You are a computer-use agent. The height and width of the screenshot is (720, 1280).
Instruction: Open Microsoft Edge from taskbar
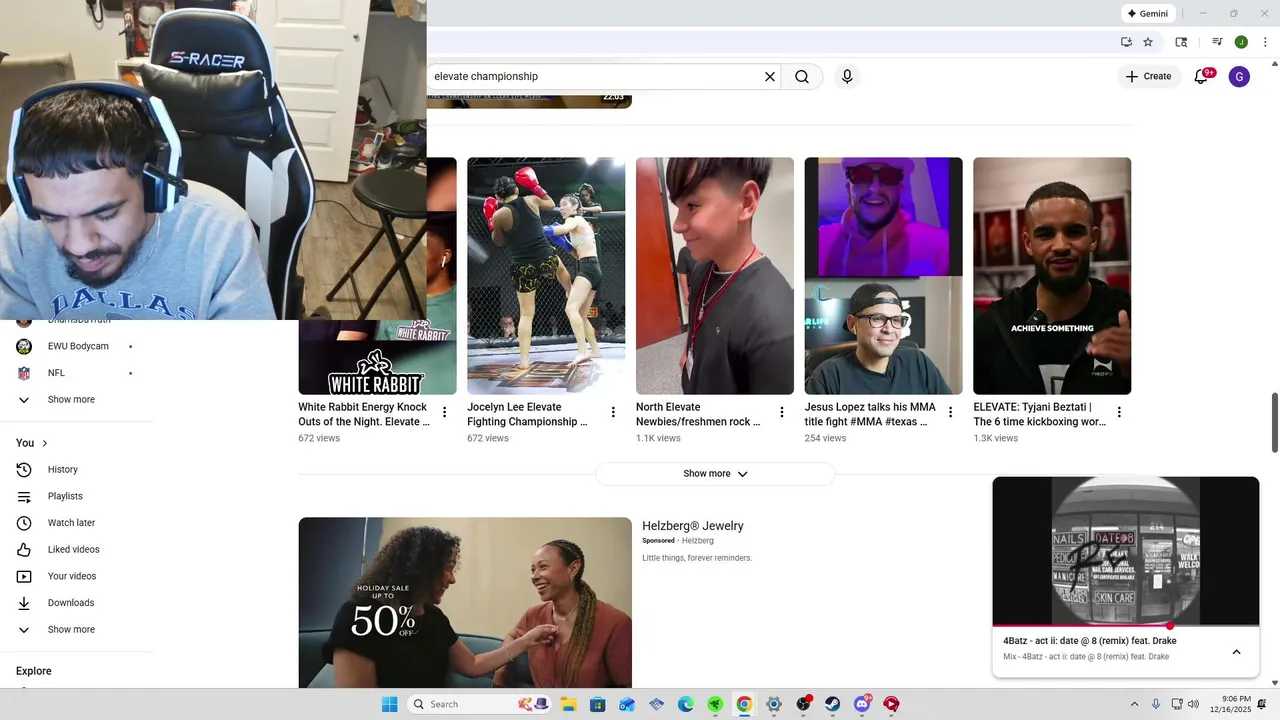point(686,704)
